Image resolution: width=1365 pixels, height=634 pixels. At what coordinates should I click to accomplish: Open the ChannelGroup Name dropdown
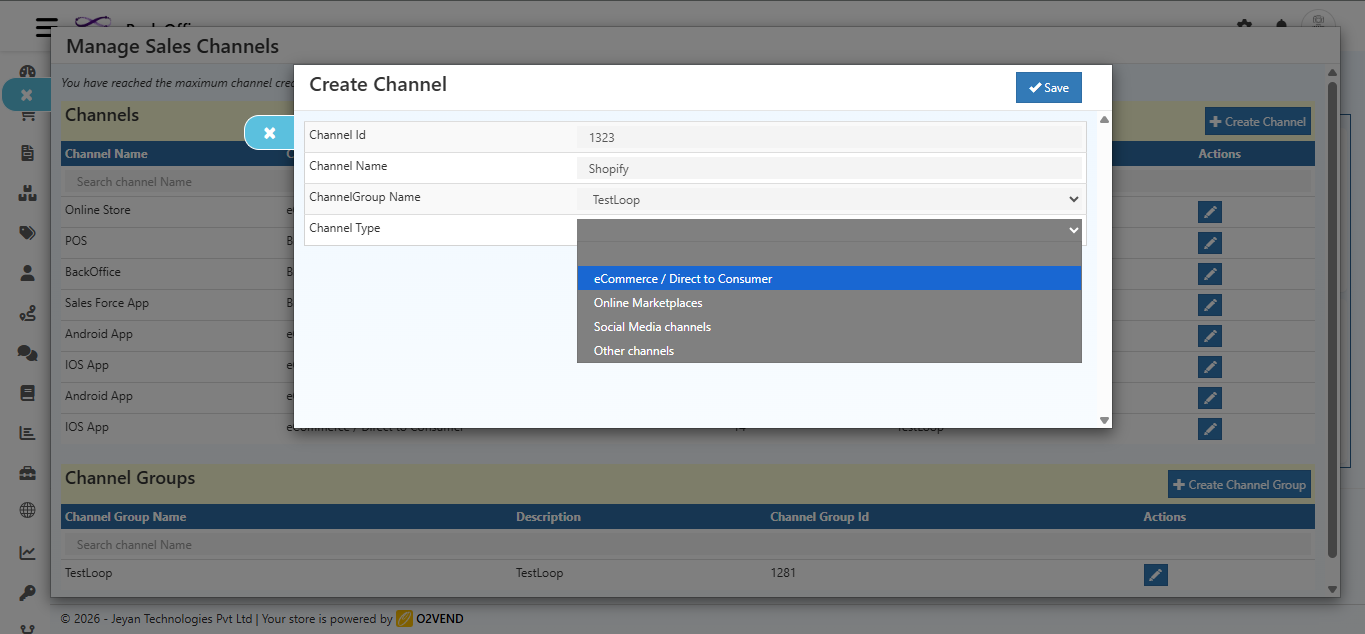(x=828, y=199)
